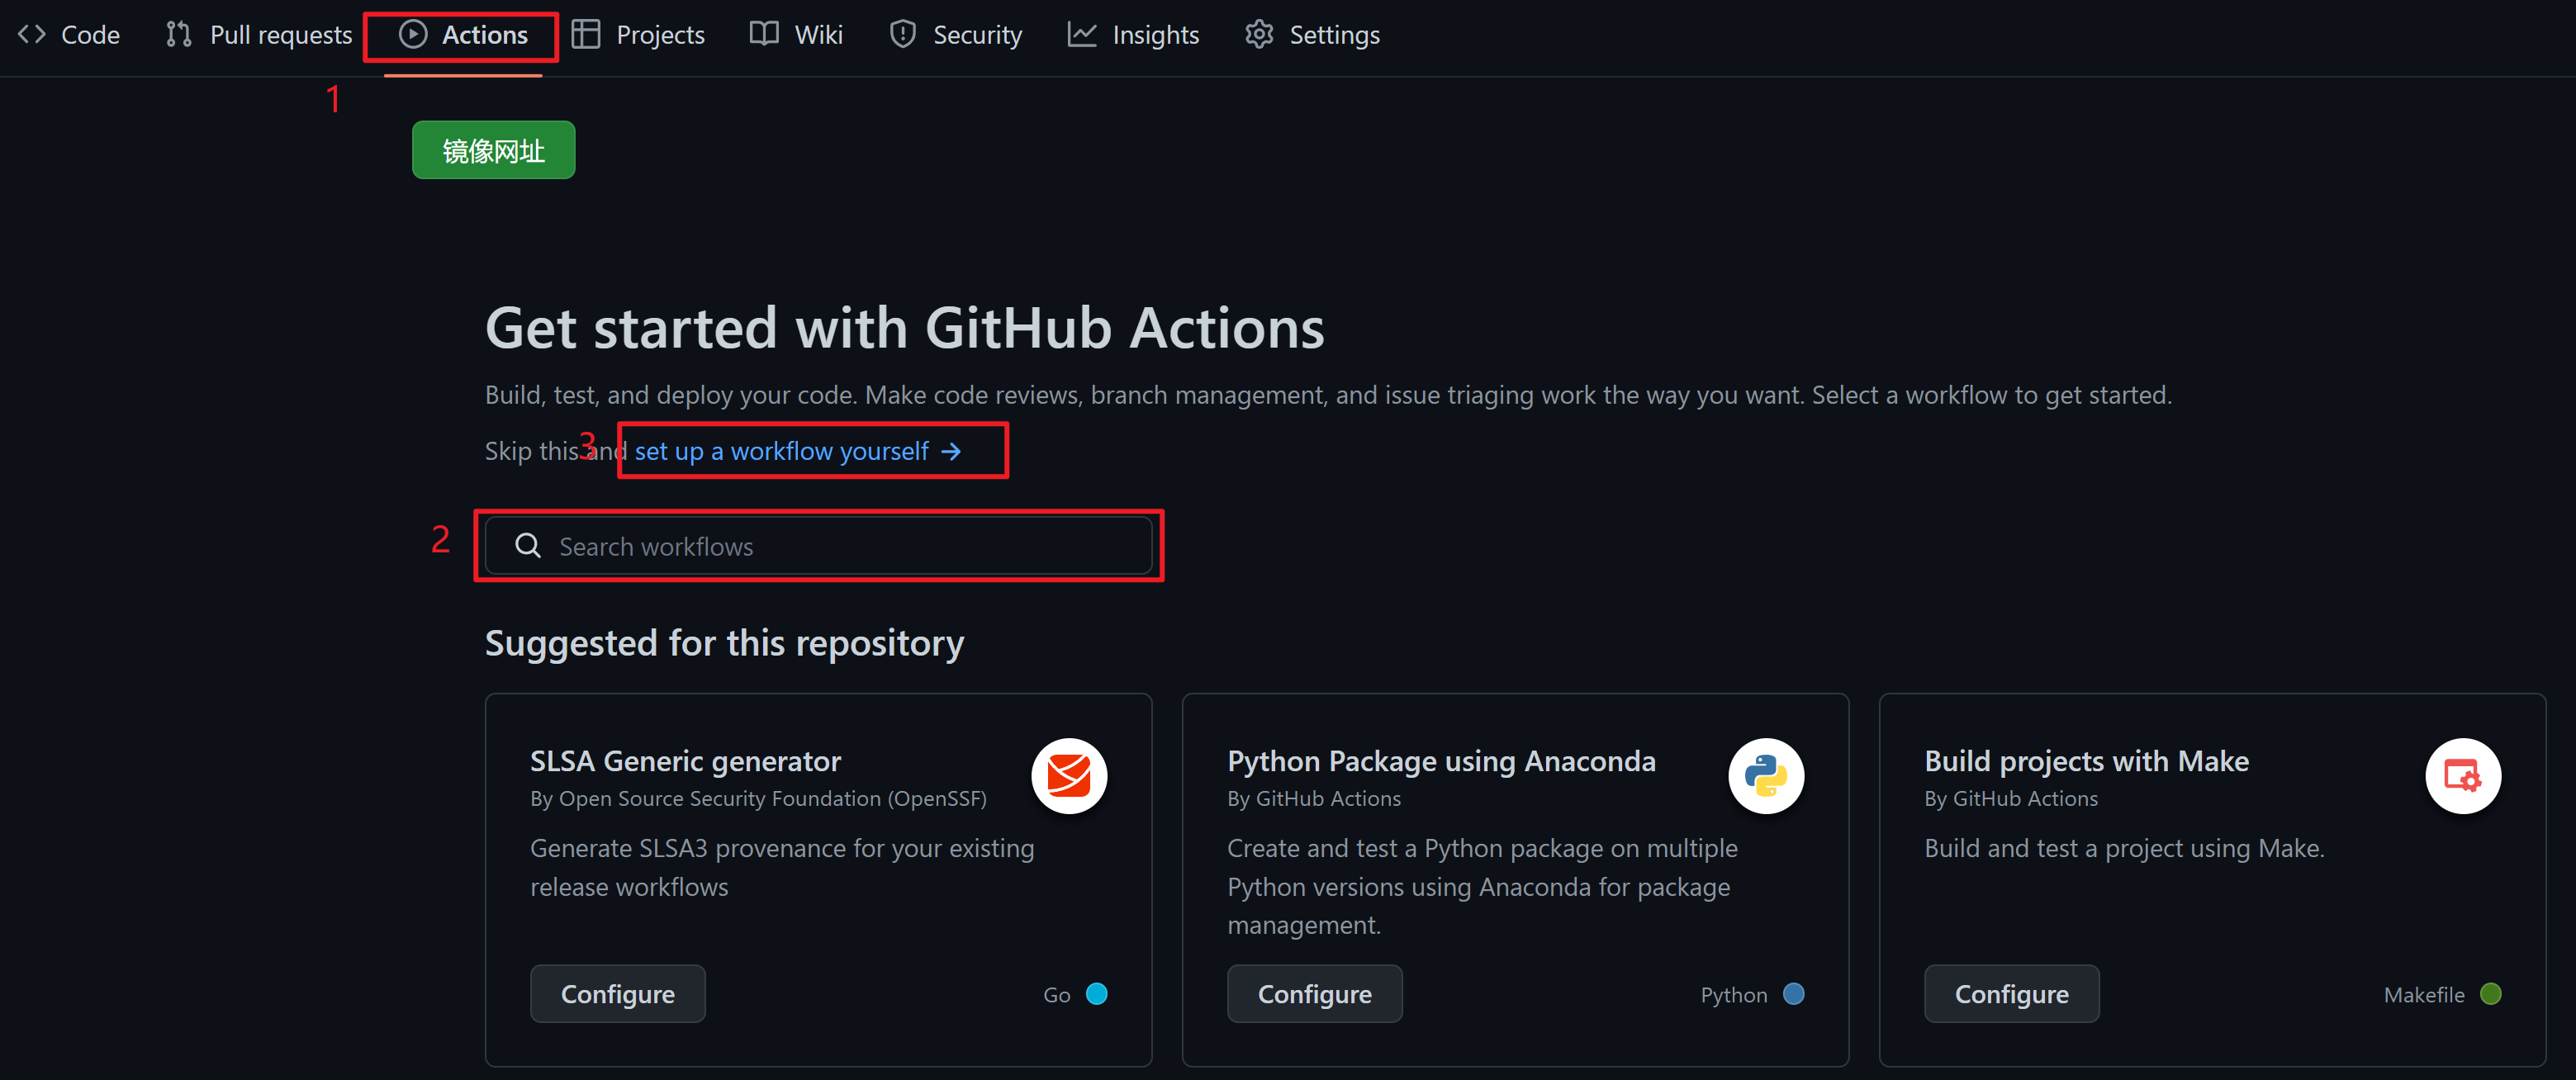Click the arrow after workflow yourself link
Viewport: 2576px width, 1080px height.
[951, 452]
